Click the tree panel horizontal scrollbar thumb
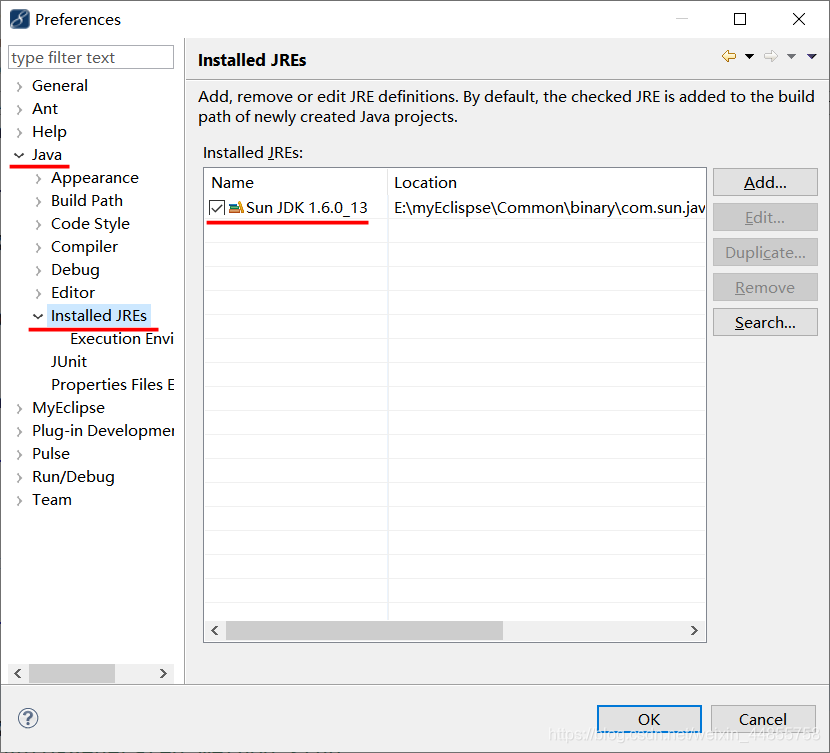Viewport: 830px width, 753px height. point(72,673)
